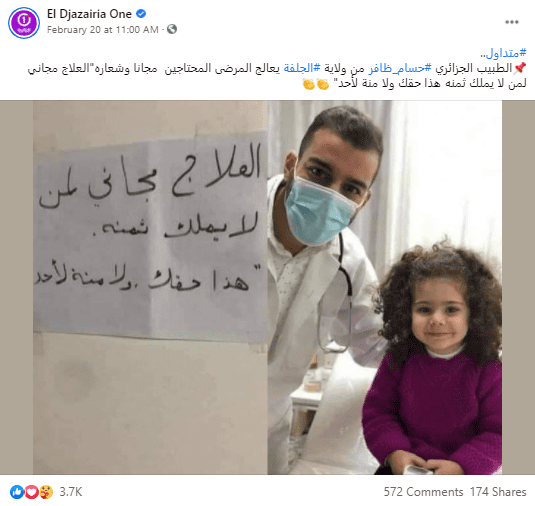The width and height of the screenshot is (535, 506).
Task: Open the 3.7K reactions count
Action: click(71, 492)
